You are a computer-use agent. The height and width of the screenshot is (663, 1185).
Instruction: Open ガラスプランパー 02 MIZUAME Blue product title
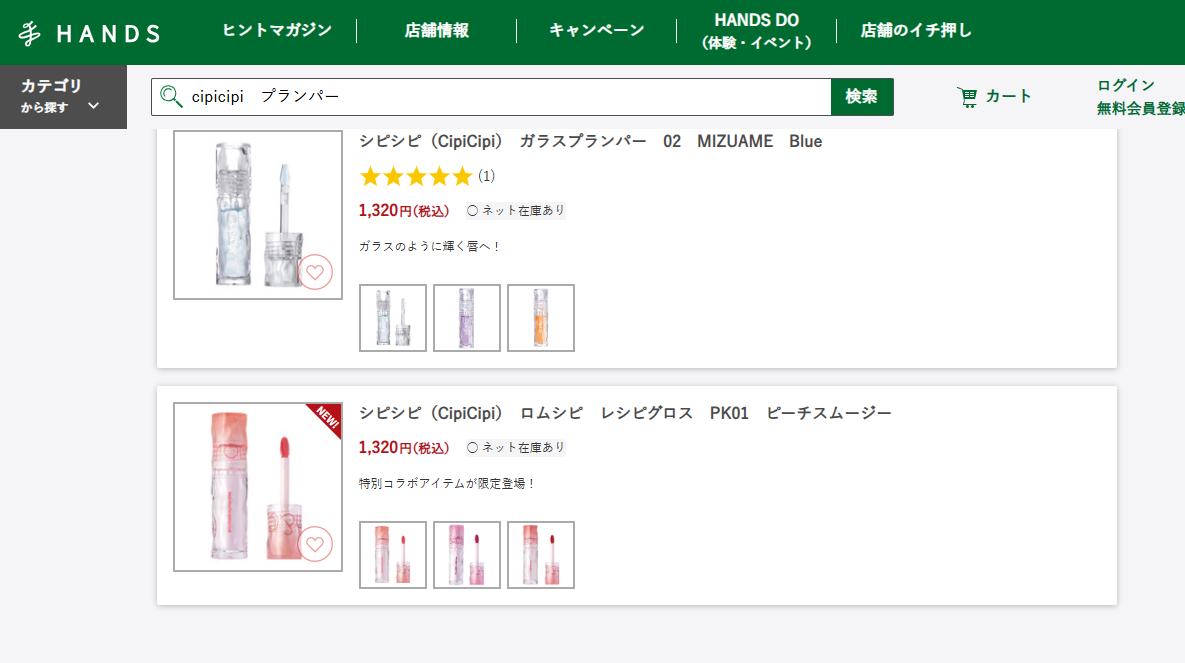(x=590, y=141)
